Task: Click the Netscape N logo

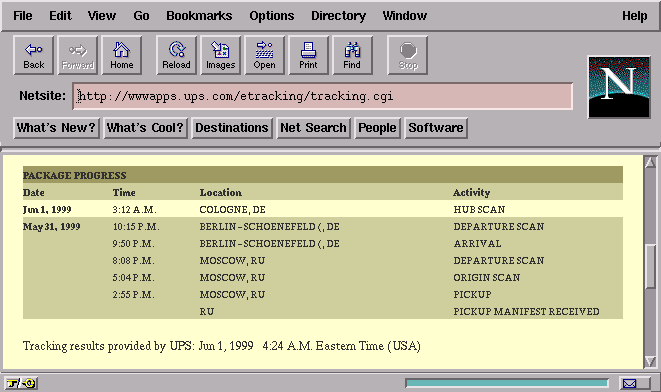Action: (x=619, y=87)
